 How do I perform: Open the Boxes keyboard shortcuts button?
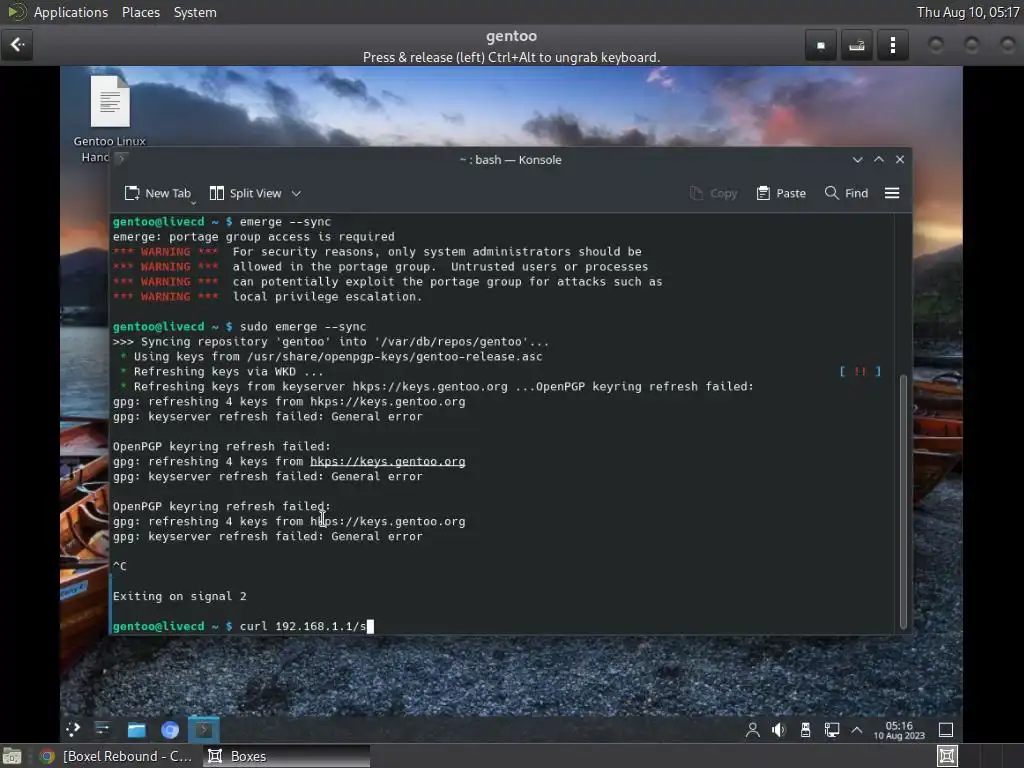pos(856,45)
